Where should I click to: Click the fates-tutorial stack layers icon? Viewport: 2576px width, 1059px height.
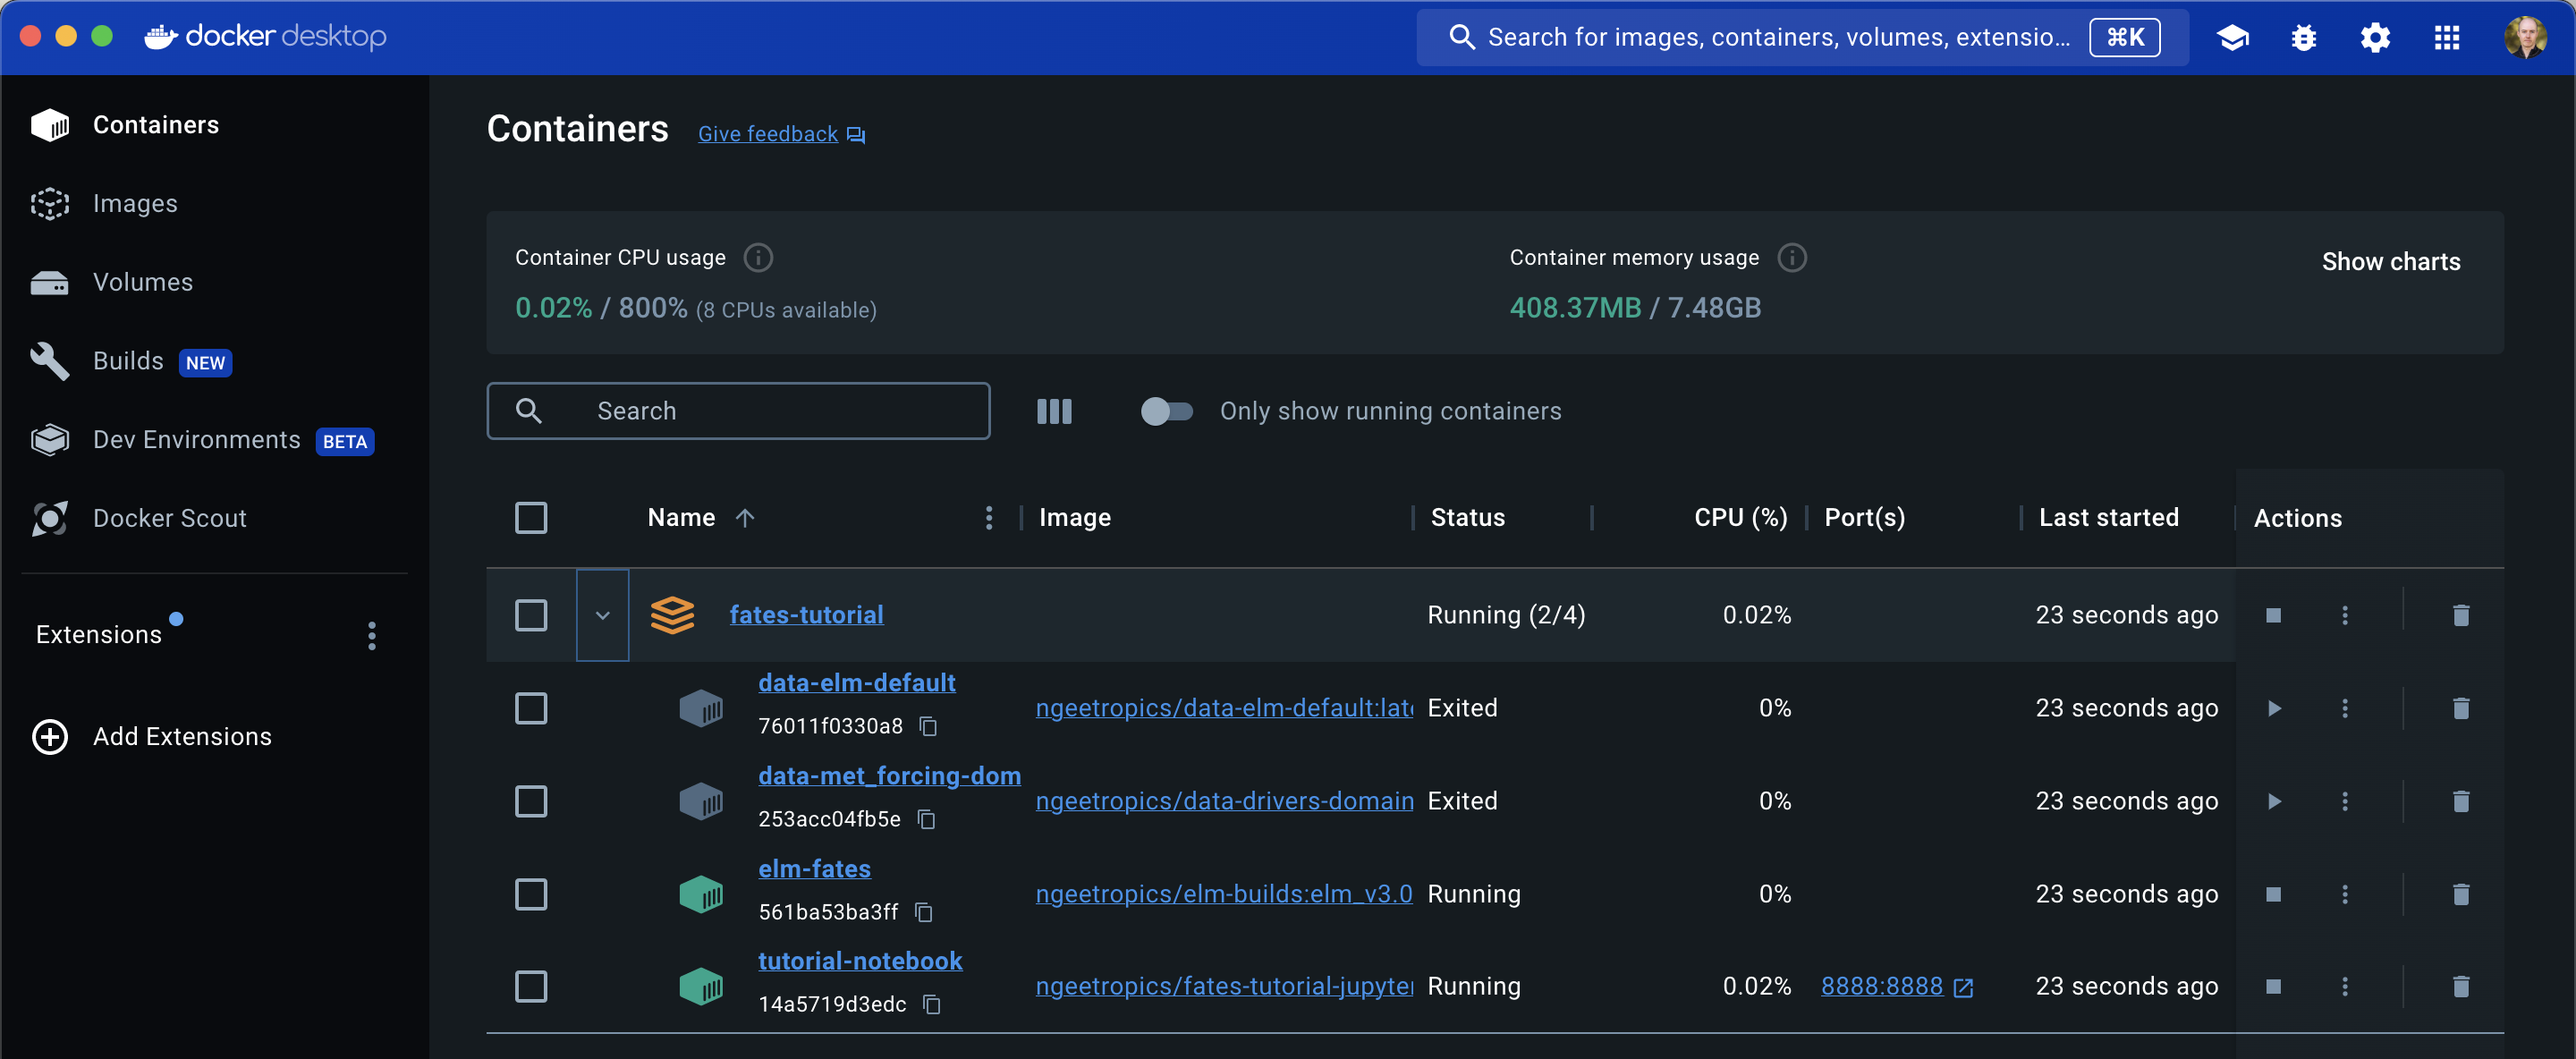click(x=672, y=615)
